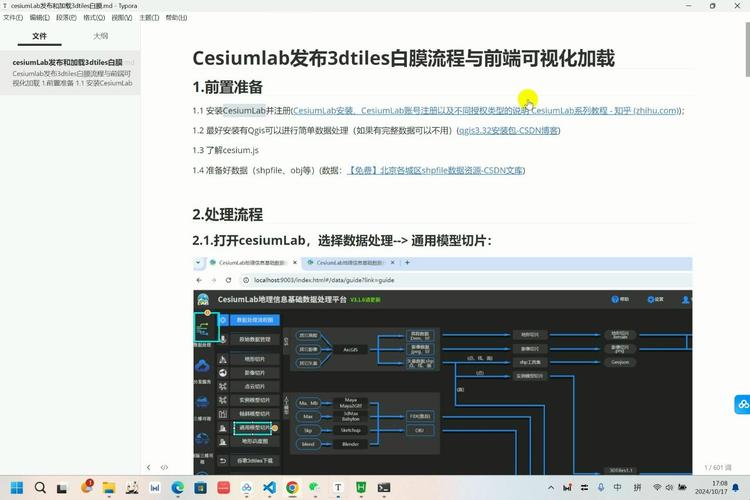The width and height of the screenshot is (750, 500).
Task: Open Task View from the taskbar
Action: click(x=62, y=488)
